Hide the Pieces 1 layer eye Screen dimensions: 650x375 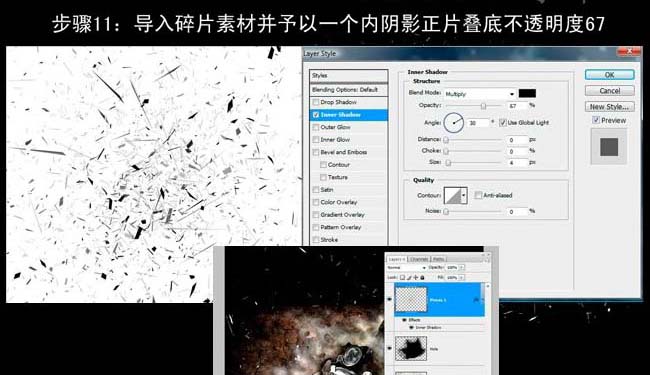[x=389, y=299]
